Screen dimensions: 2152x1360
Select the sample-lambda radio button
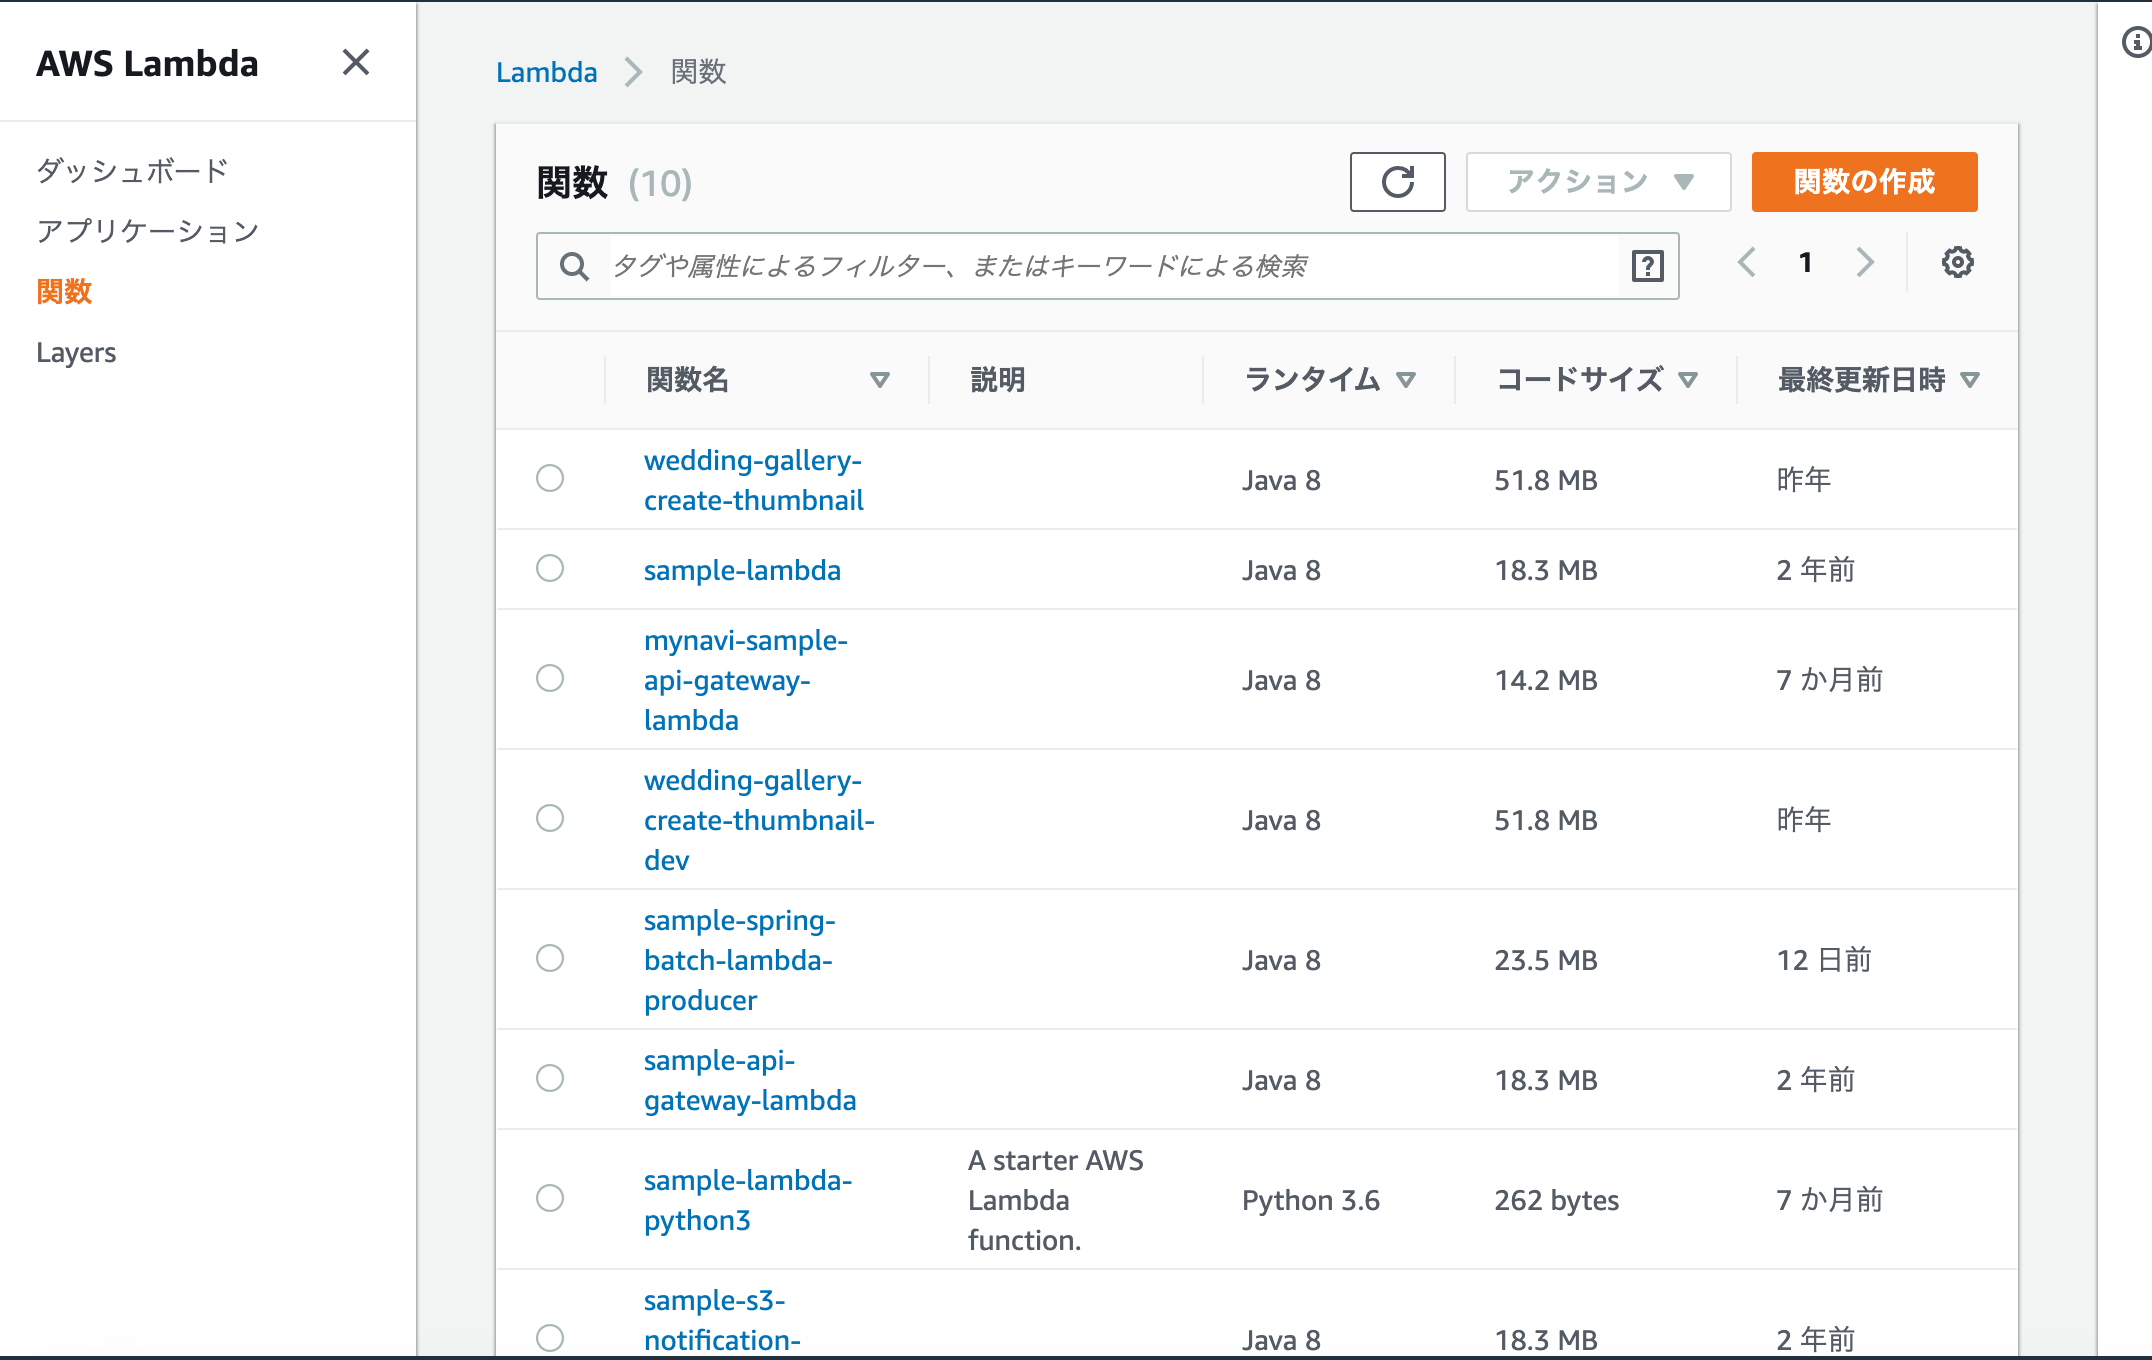coord(550,568)
